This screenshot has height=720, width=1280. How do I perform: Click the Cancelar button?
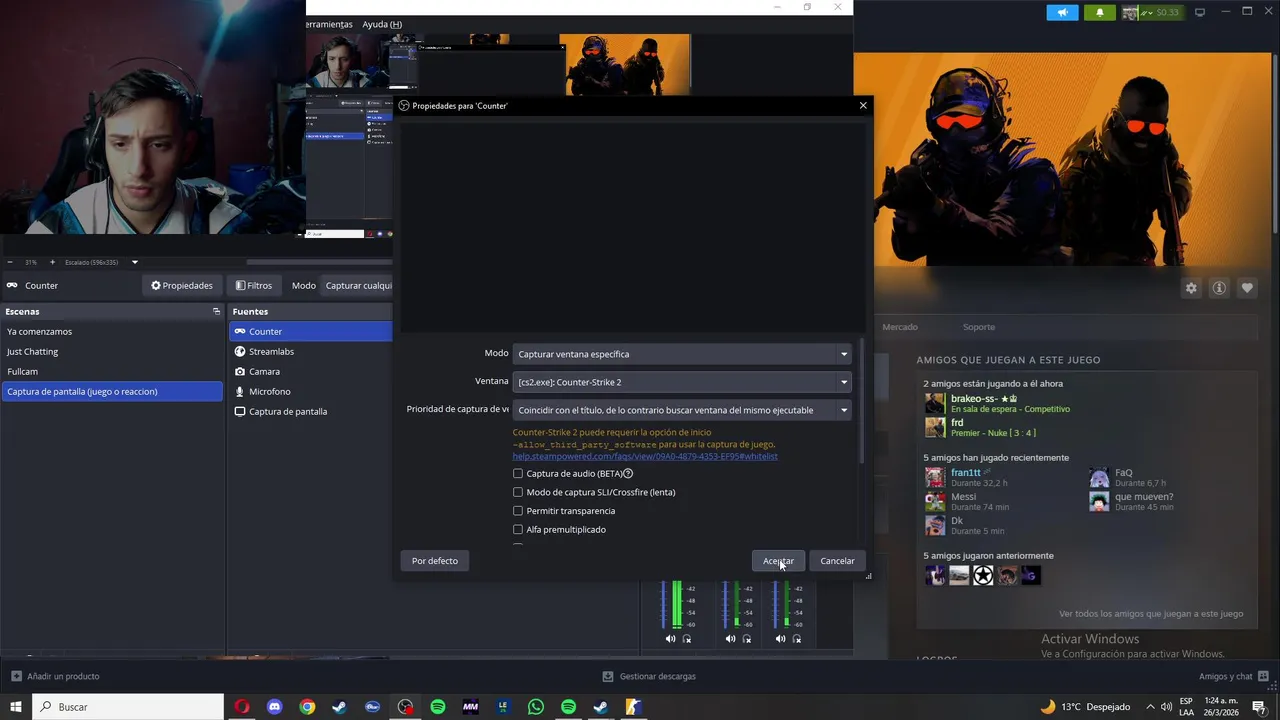(x=837, y=561)
